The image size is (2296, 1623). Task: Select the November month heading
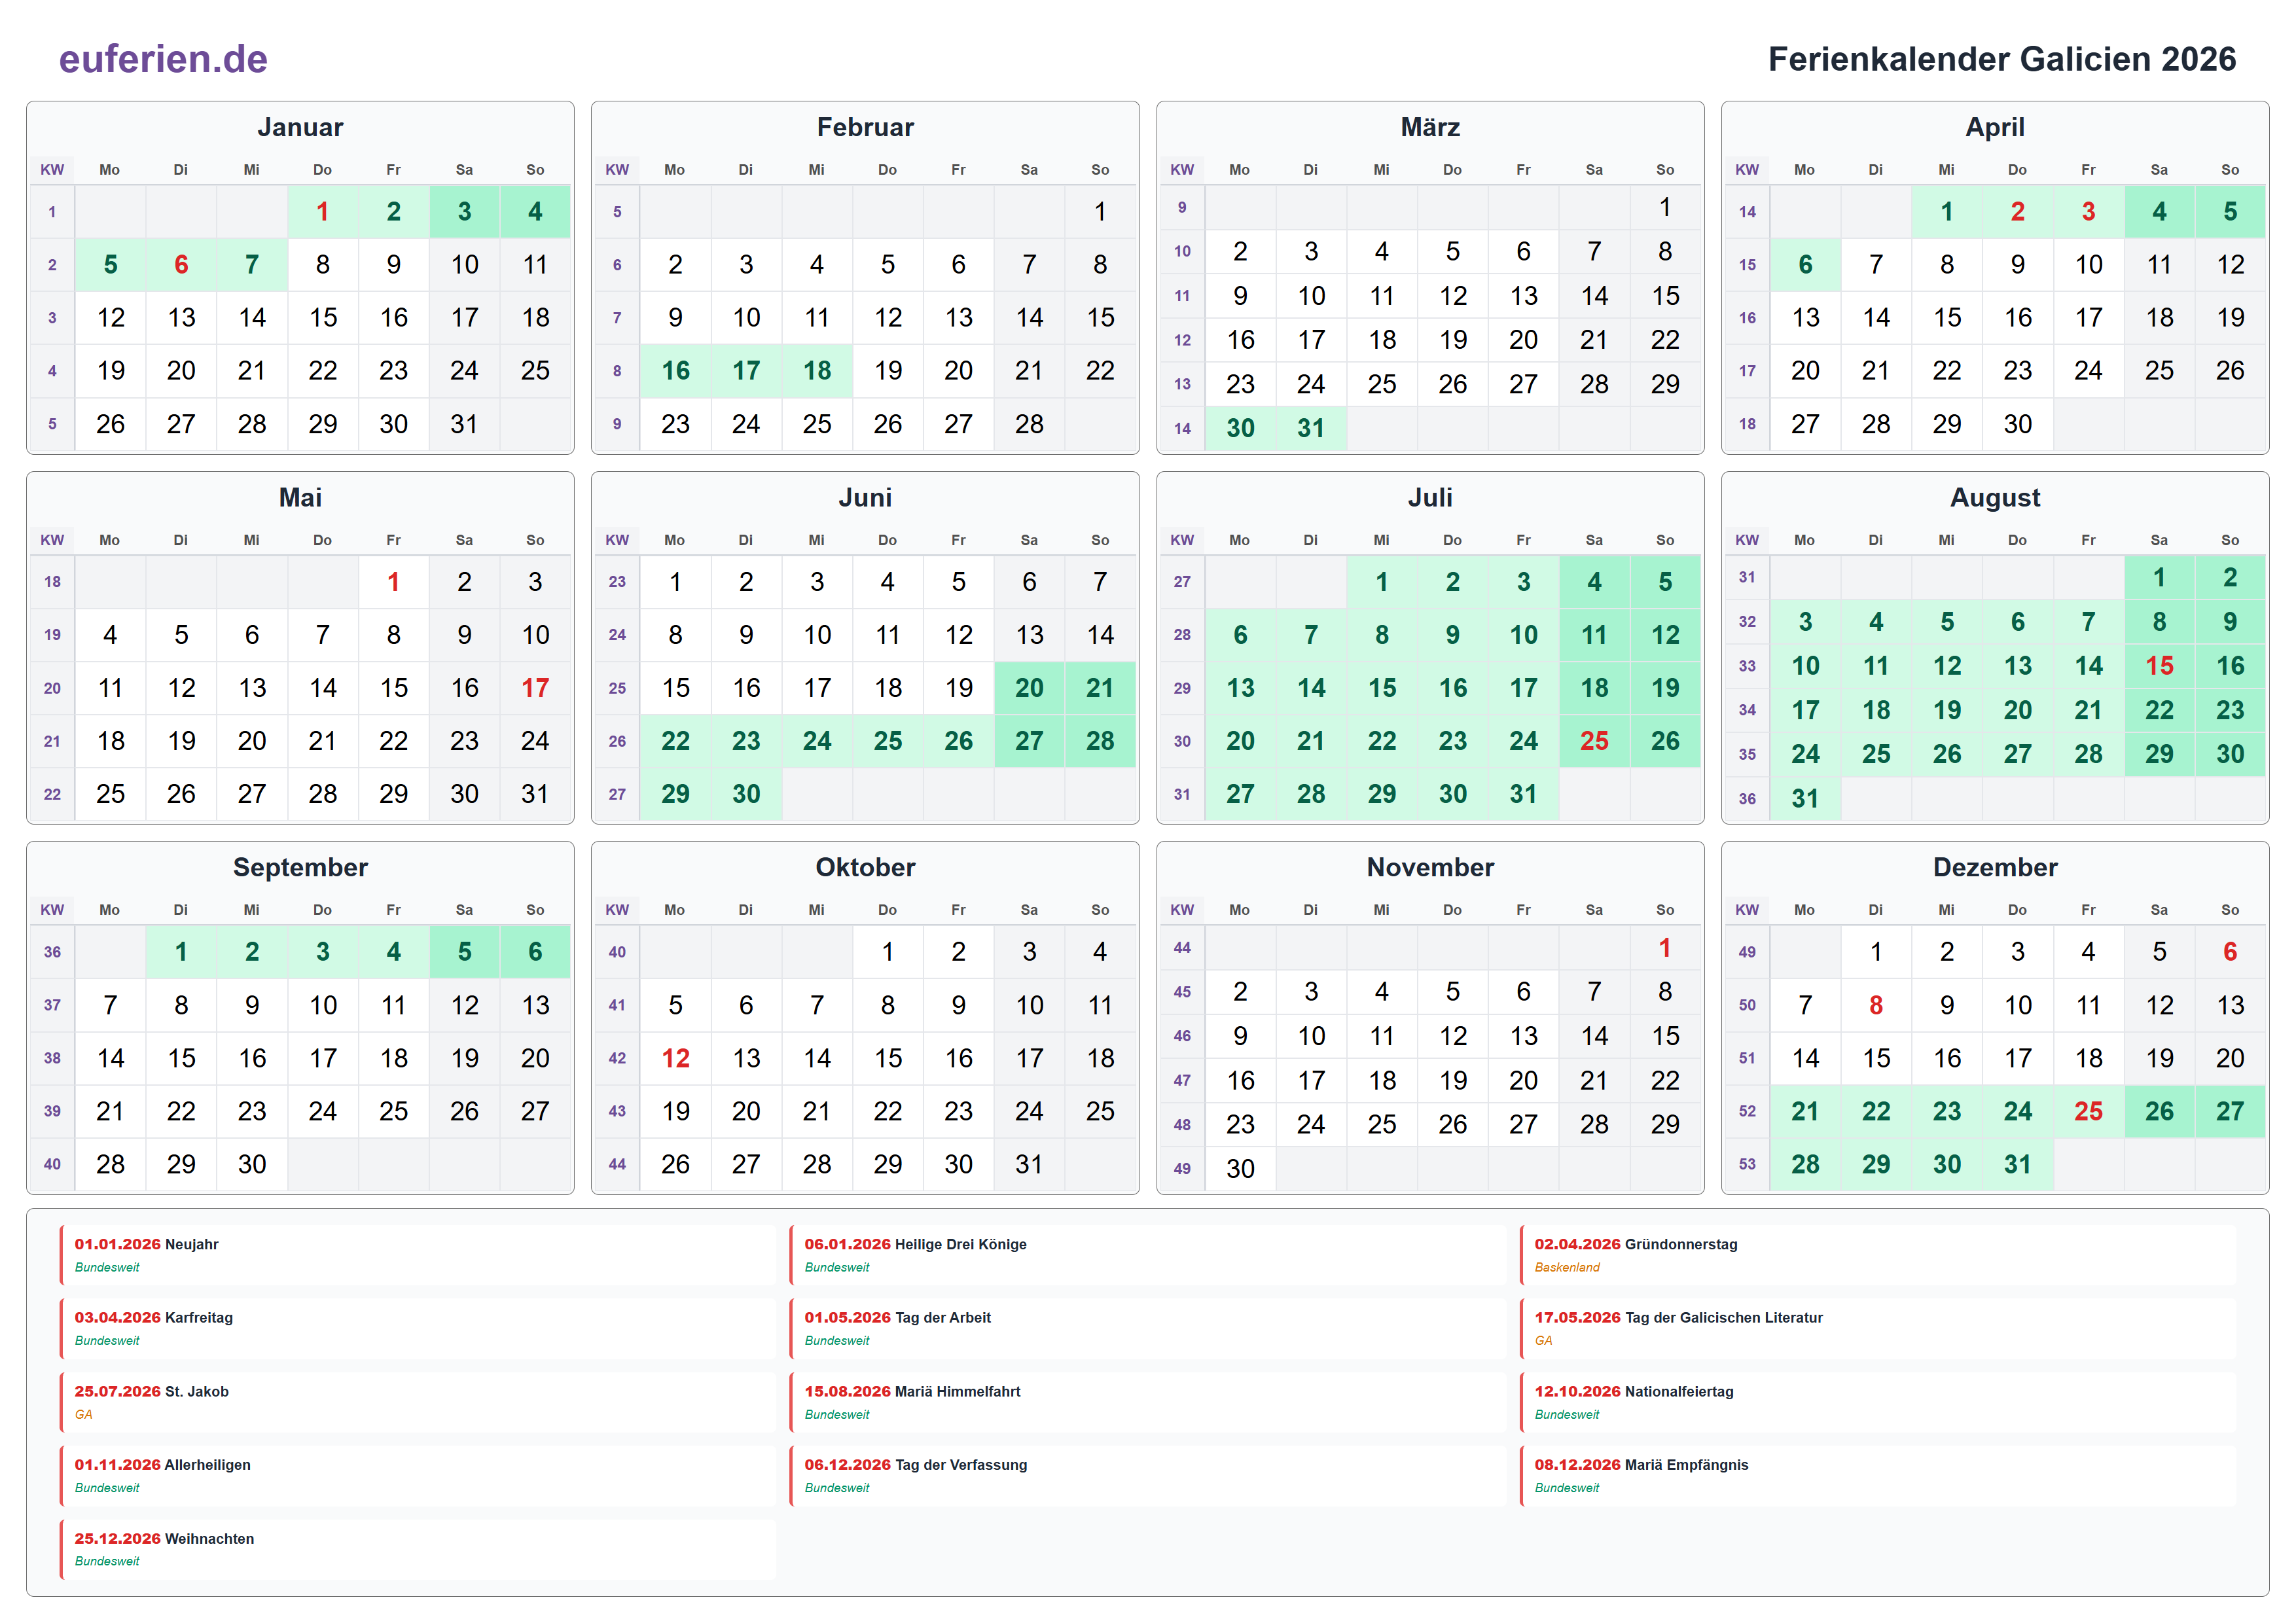[x=1430, y=867]
